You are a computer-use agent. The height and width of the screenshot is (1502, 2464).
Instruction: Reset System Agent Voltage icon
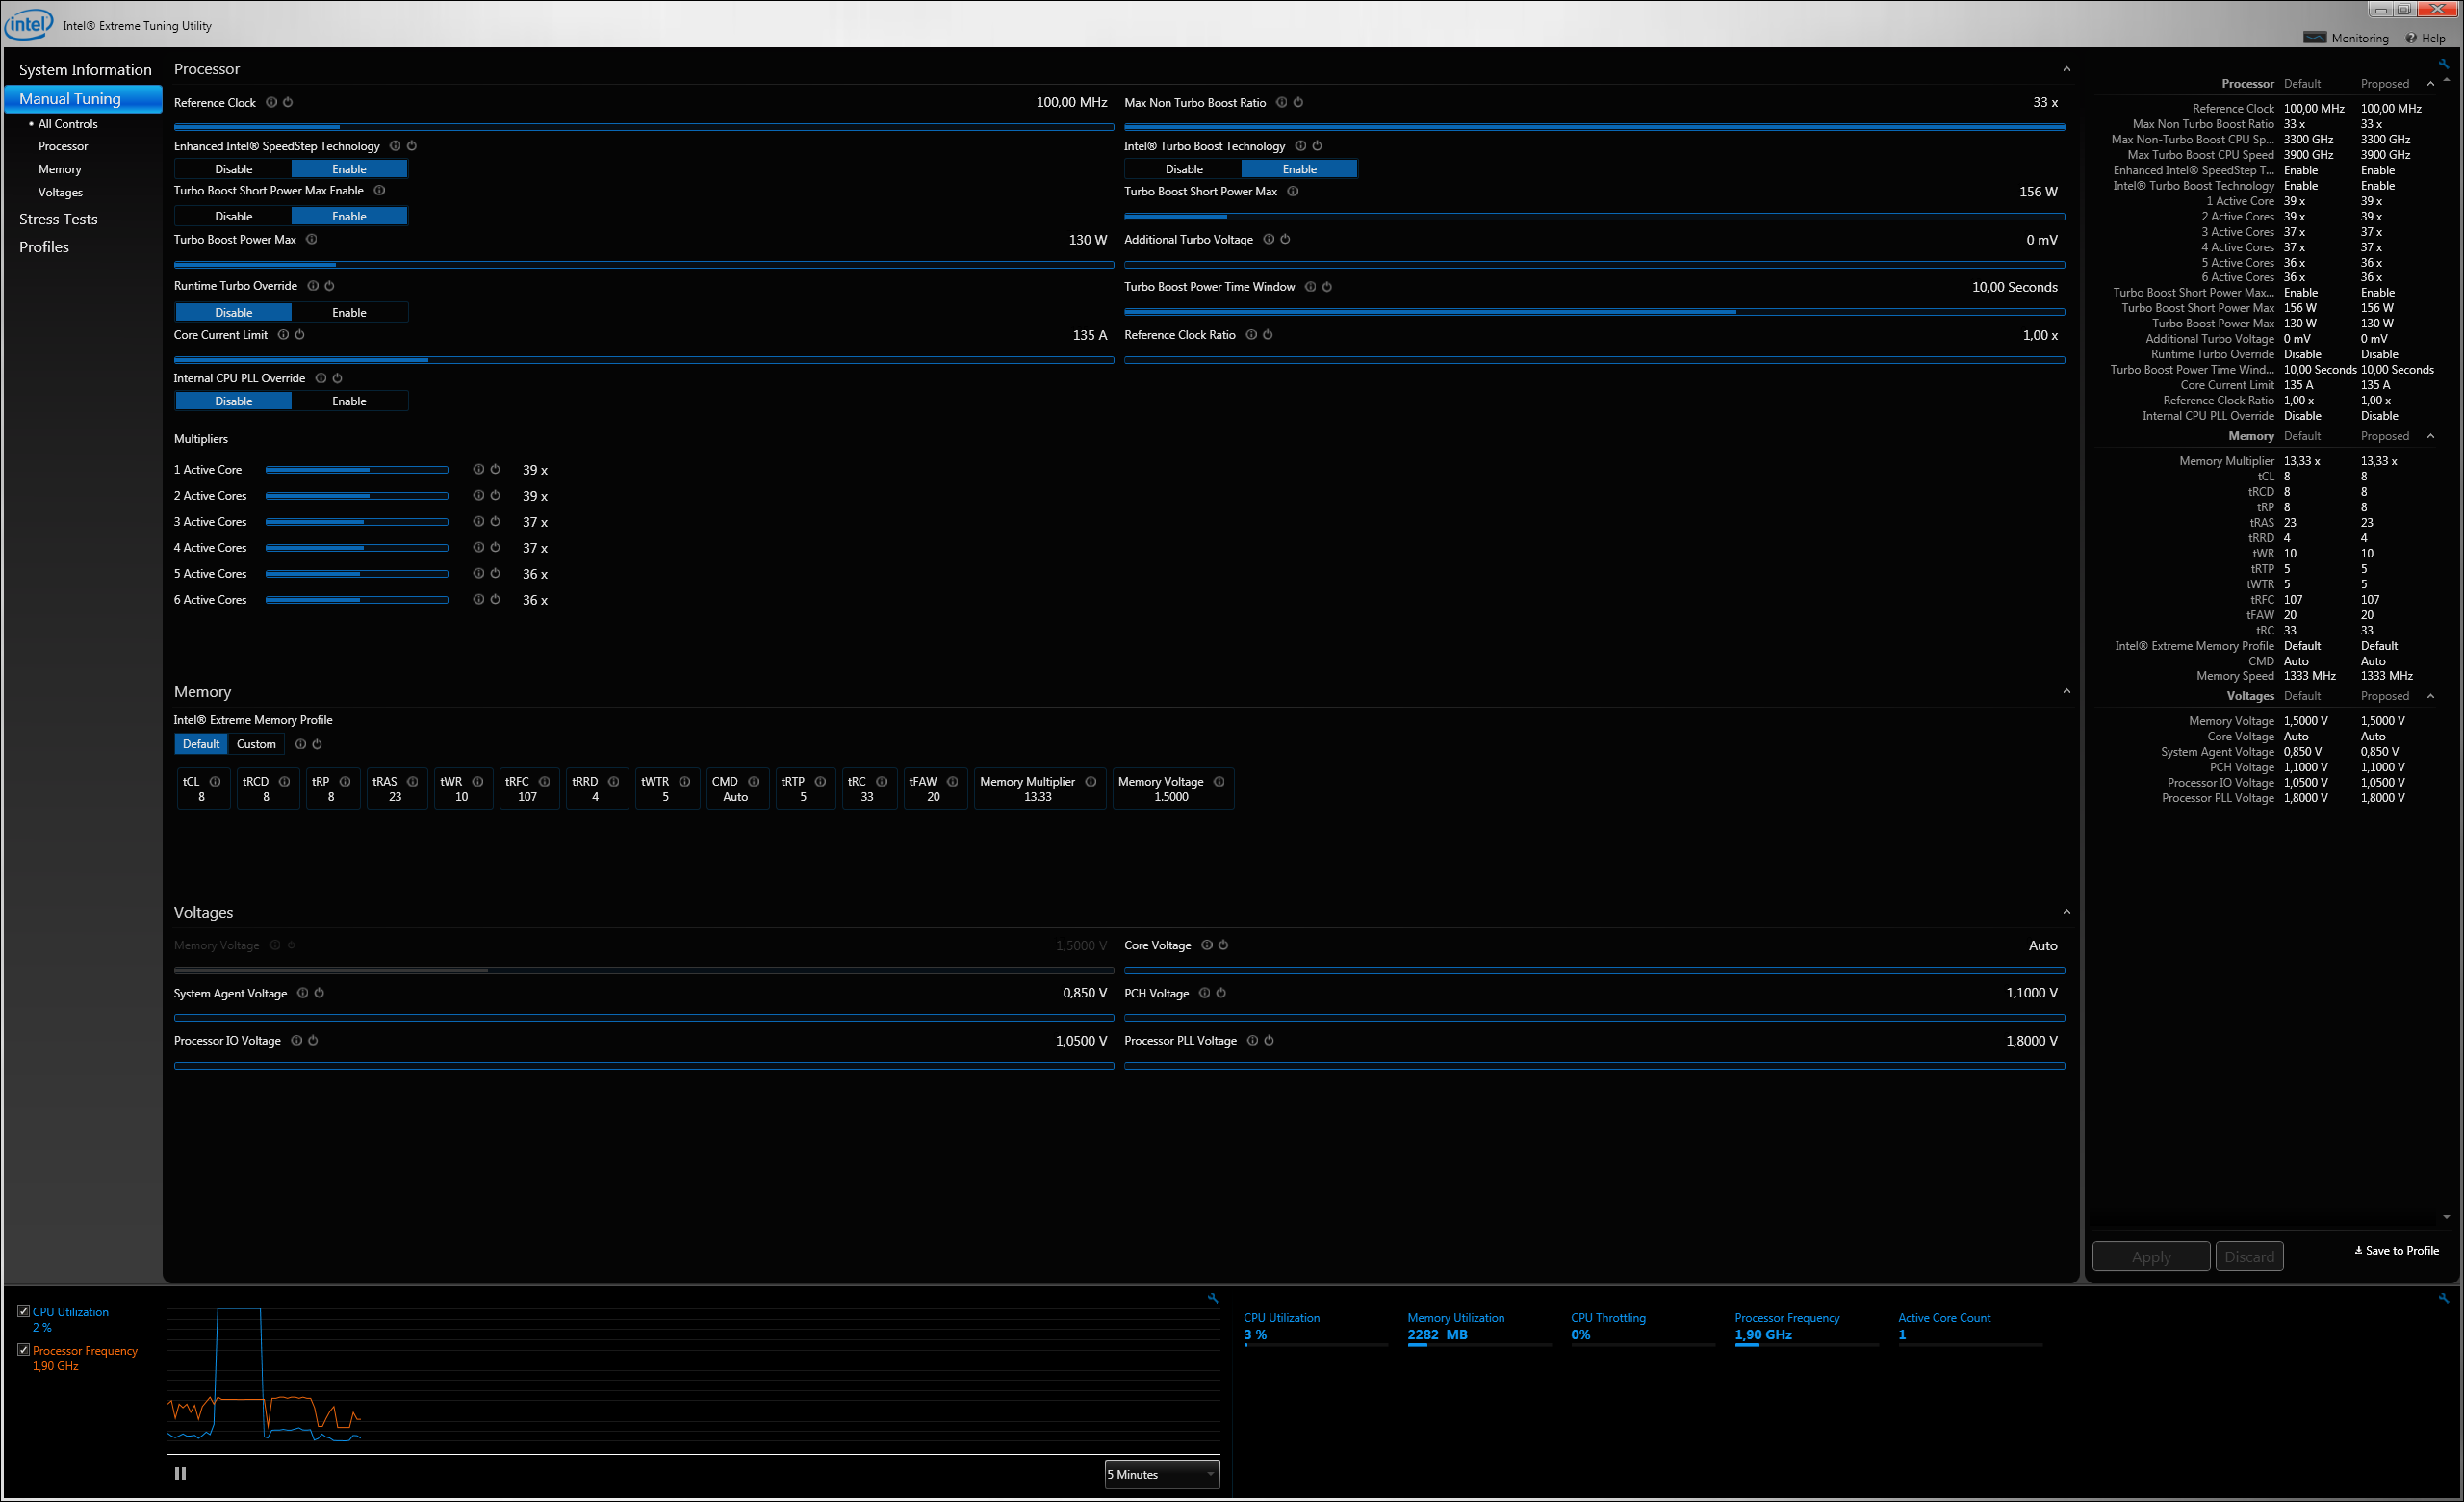coord(320,993)
